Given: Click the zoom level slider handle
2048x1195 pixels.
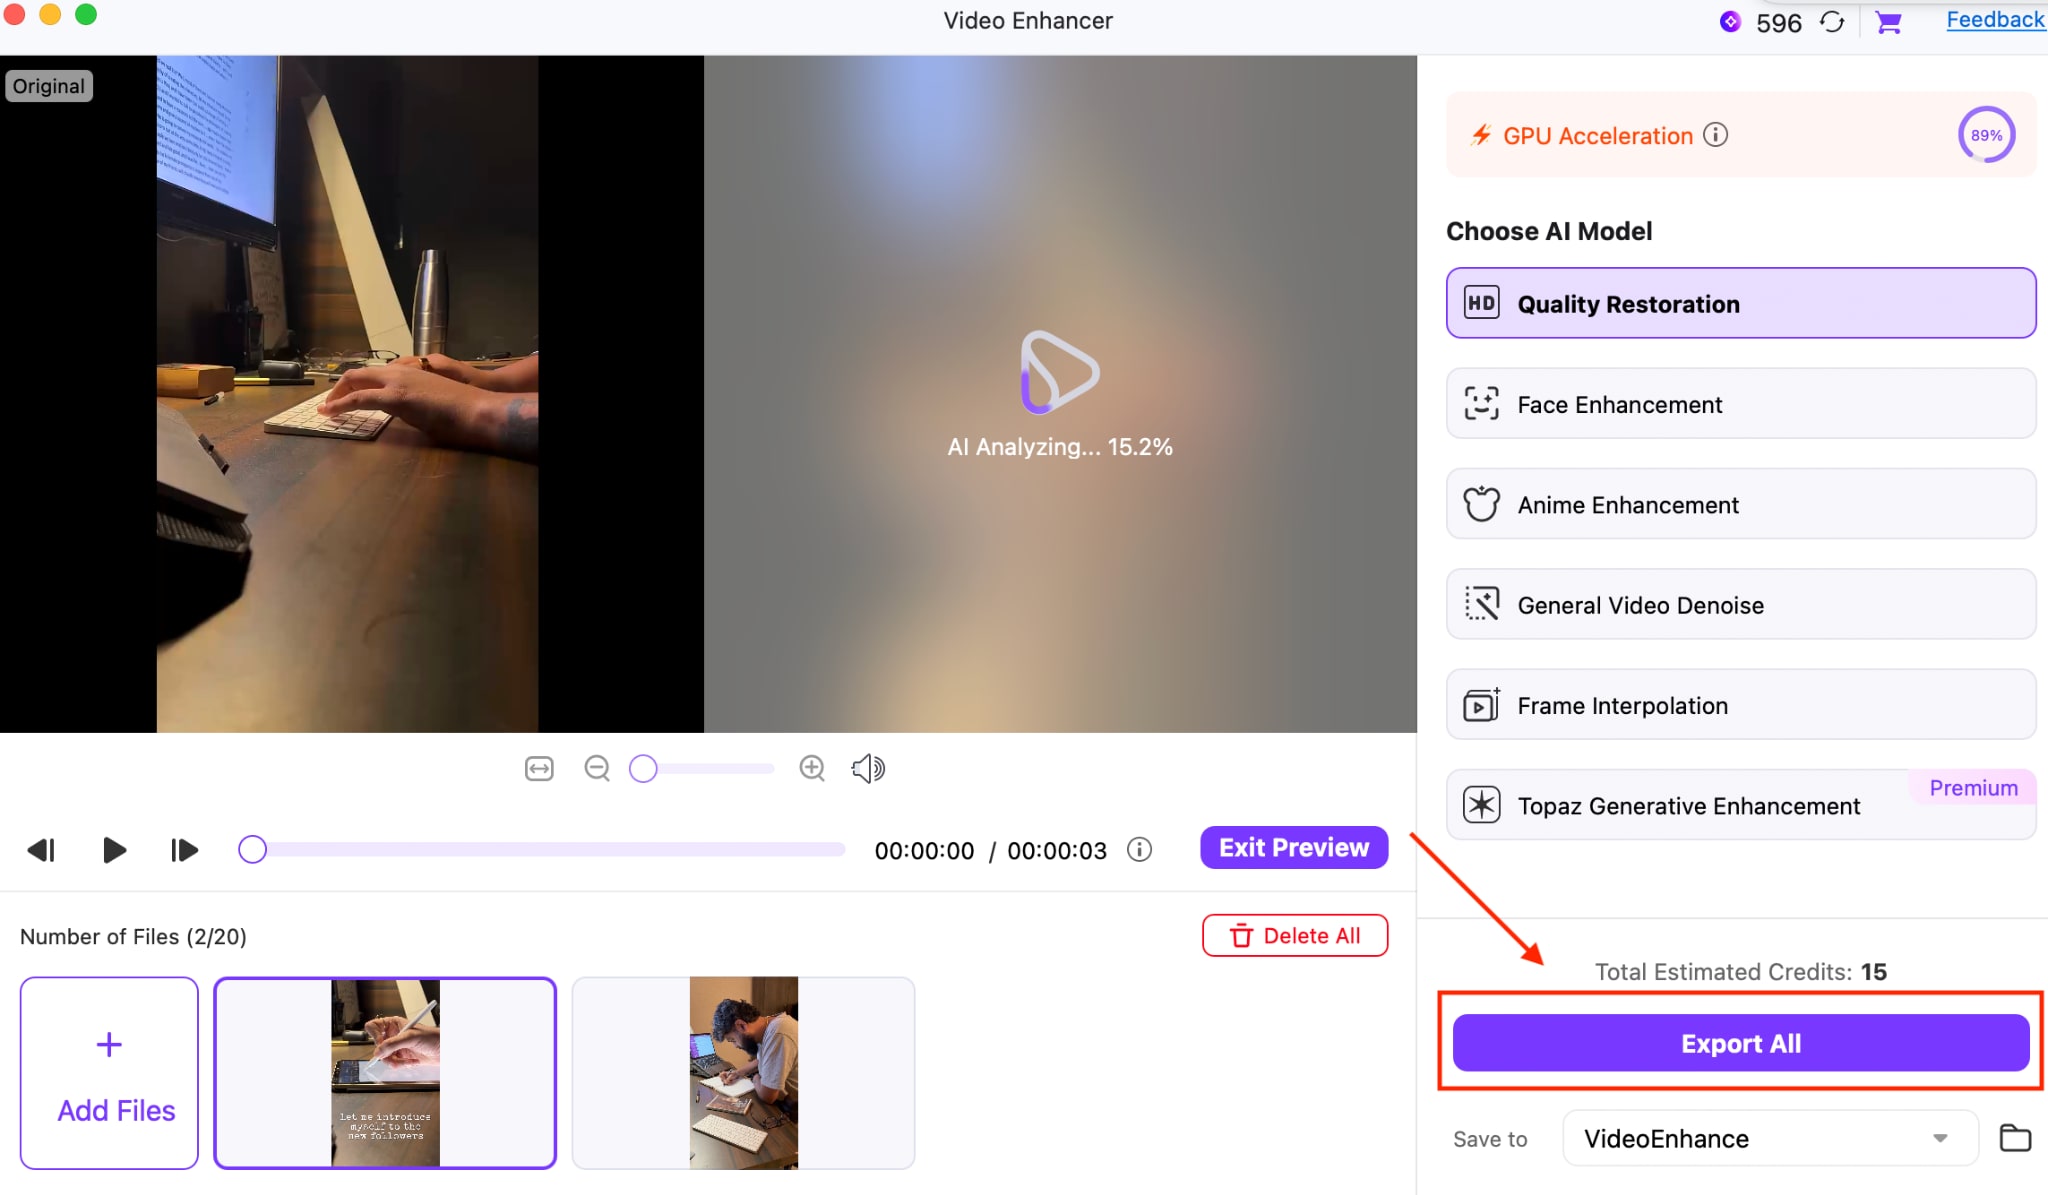Looking at the screenshot, I should point(643,768).
